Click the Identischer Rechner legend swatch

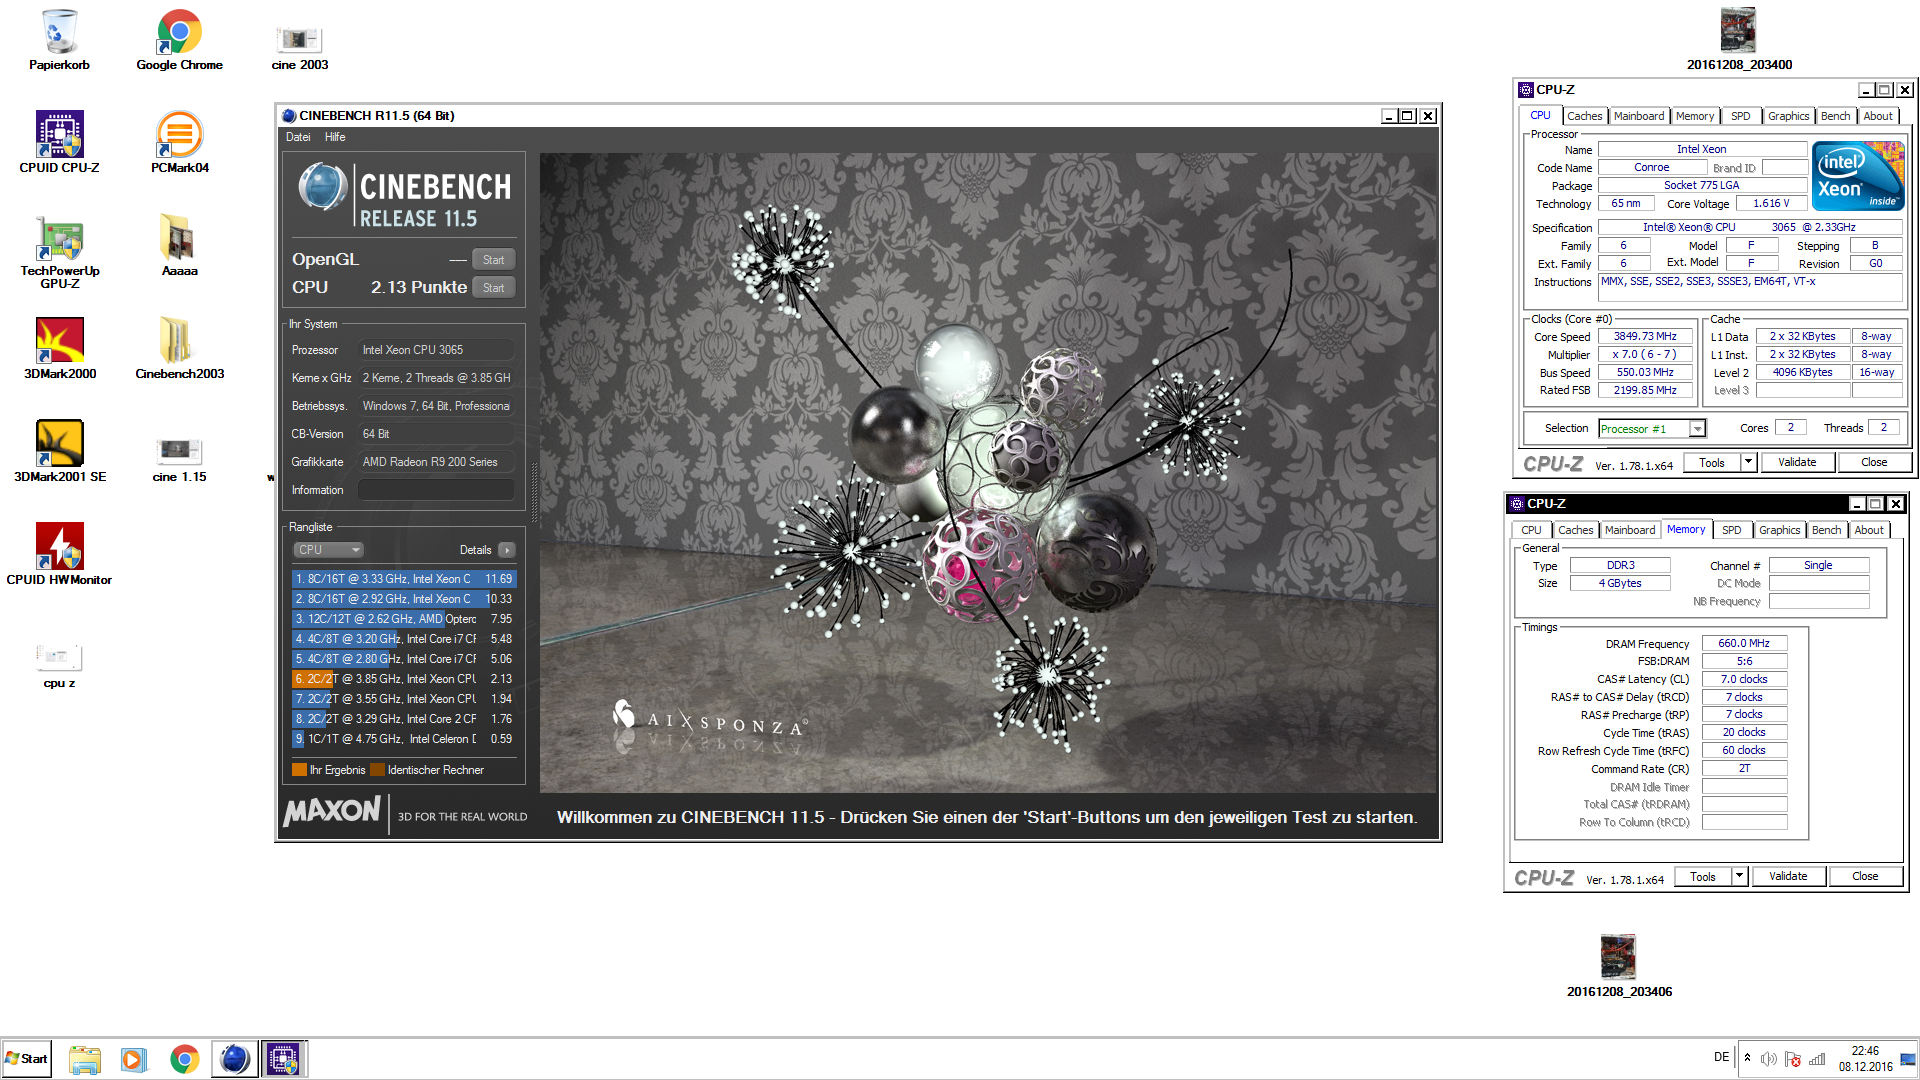pos(377,770)
